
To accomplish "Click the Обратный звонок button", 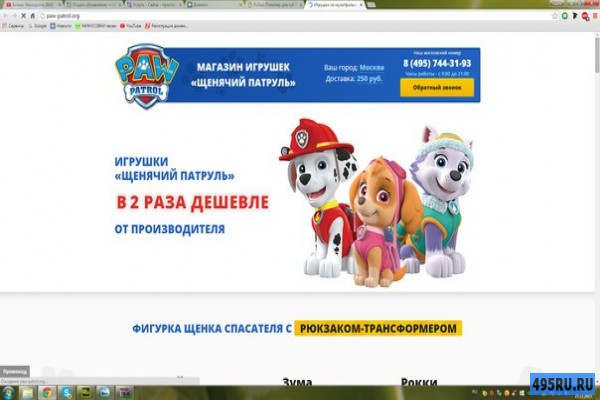I will pos(437,88).
